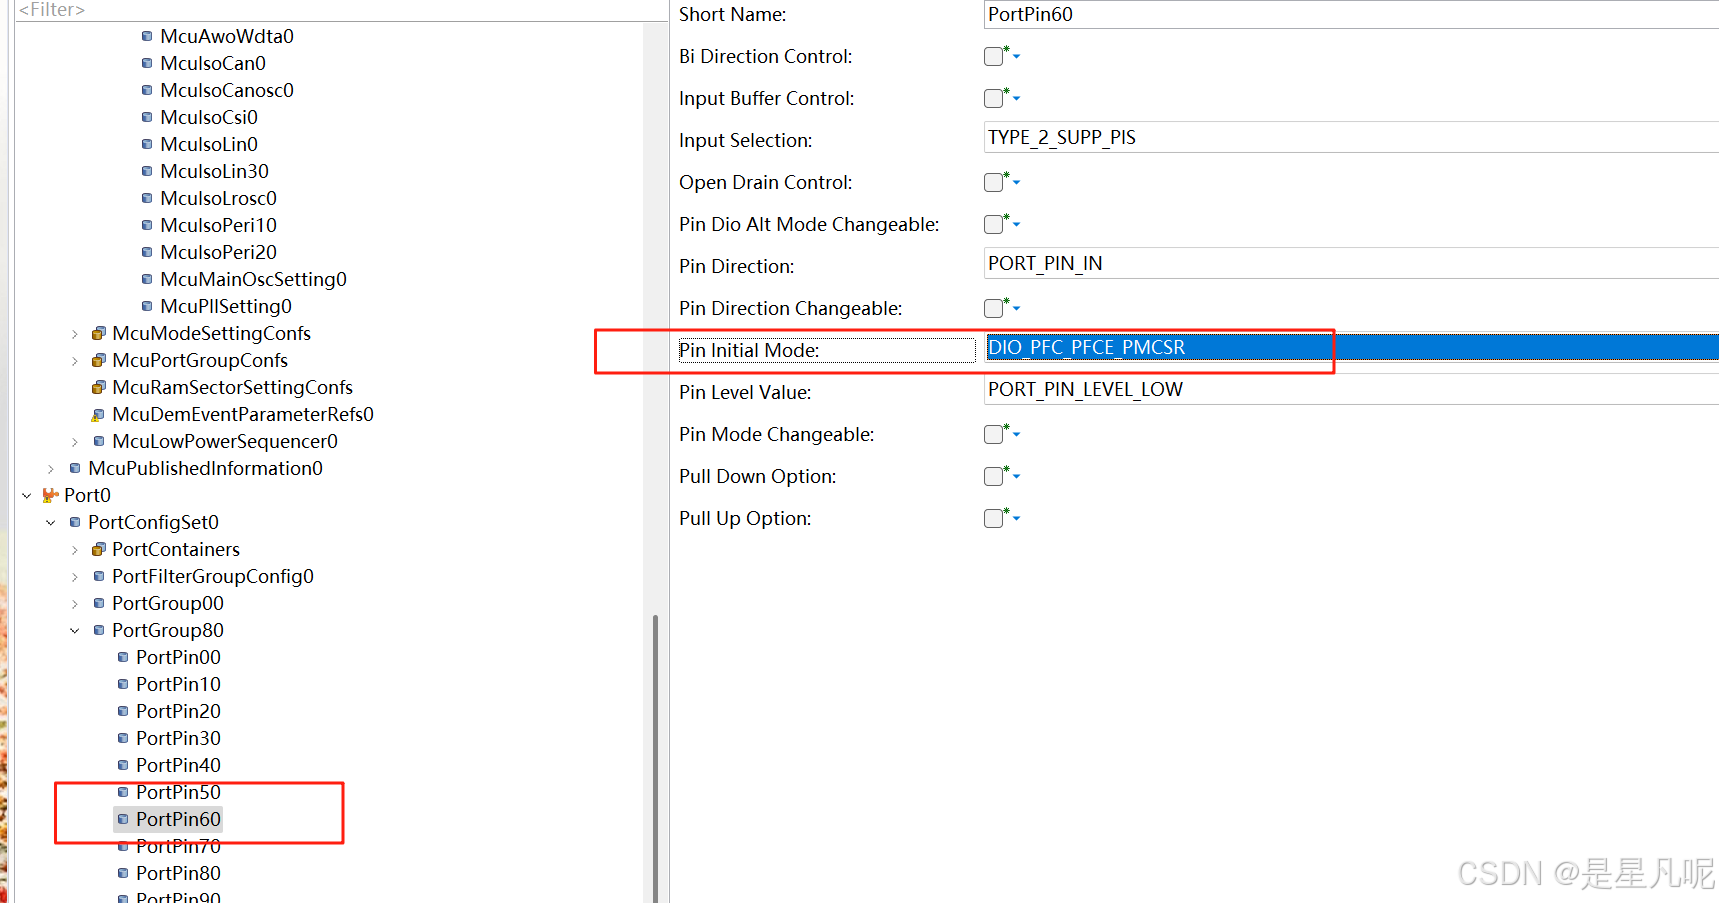The height and width of the screenshot is (903, 1719).
Task: Click the McuPortGroupConfs folder icon
Action: click(x=99, y=360)
